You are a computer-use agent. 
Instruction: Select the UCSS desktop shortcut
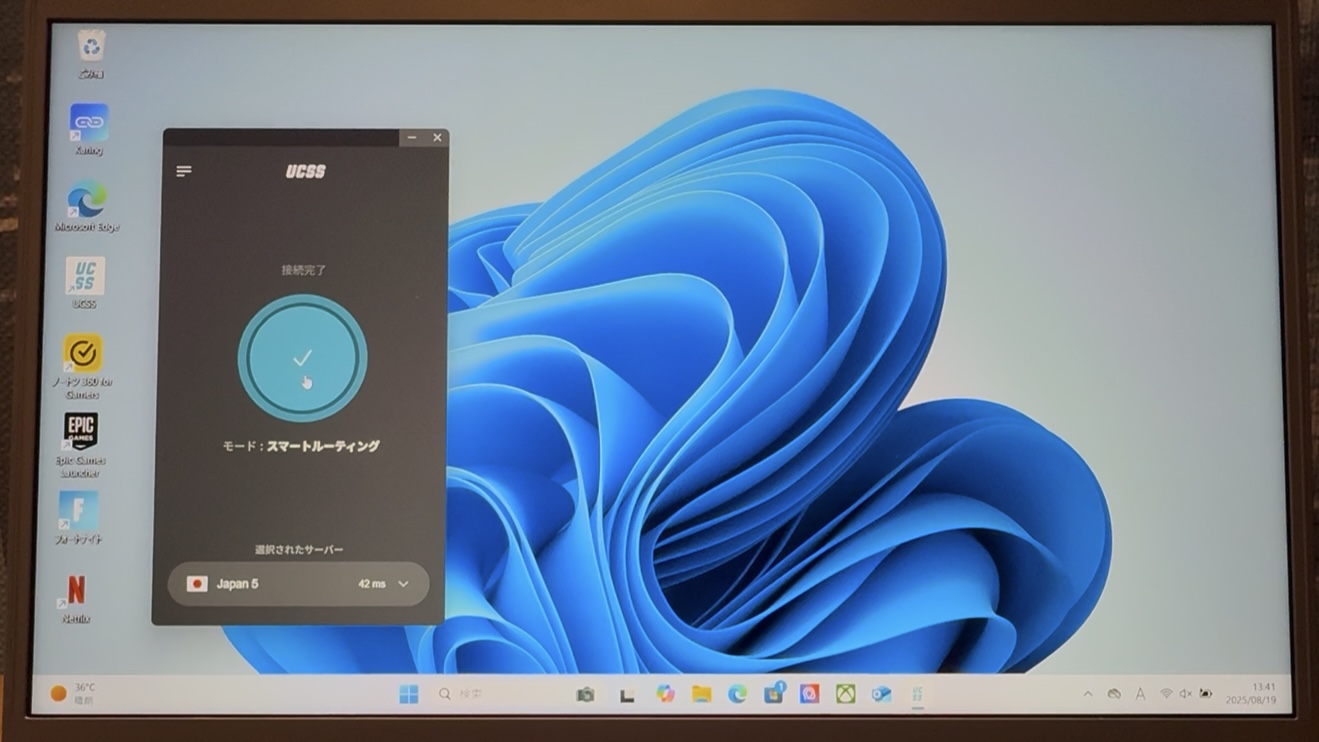(85, 277)
